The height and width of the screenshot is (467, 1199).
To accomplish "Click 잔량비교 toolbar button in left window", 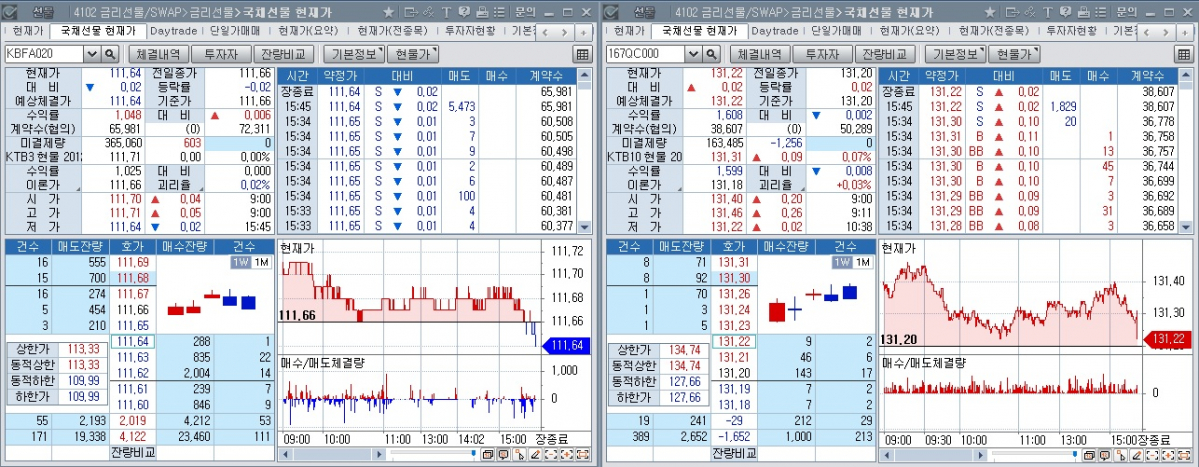I will 284,54.
